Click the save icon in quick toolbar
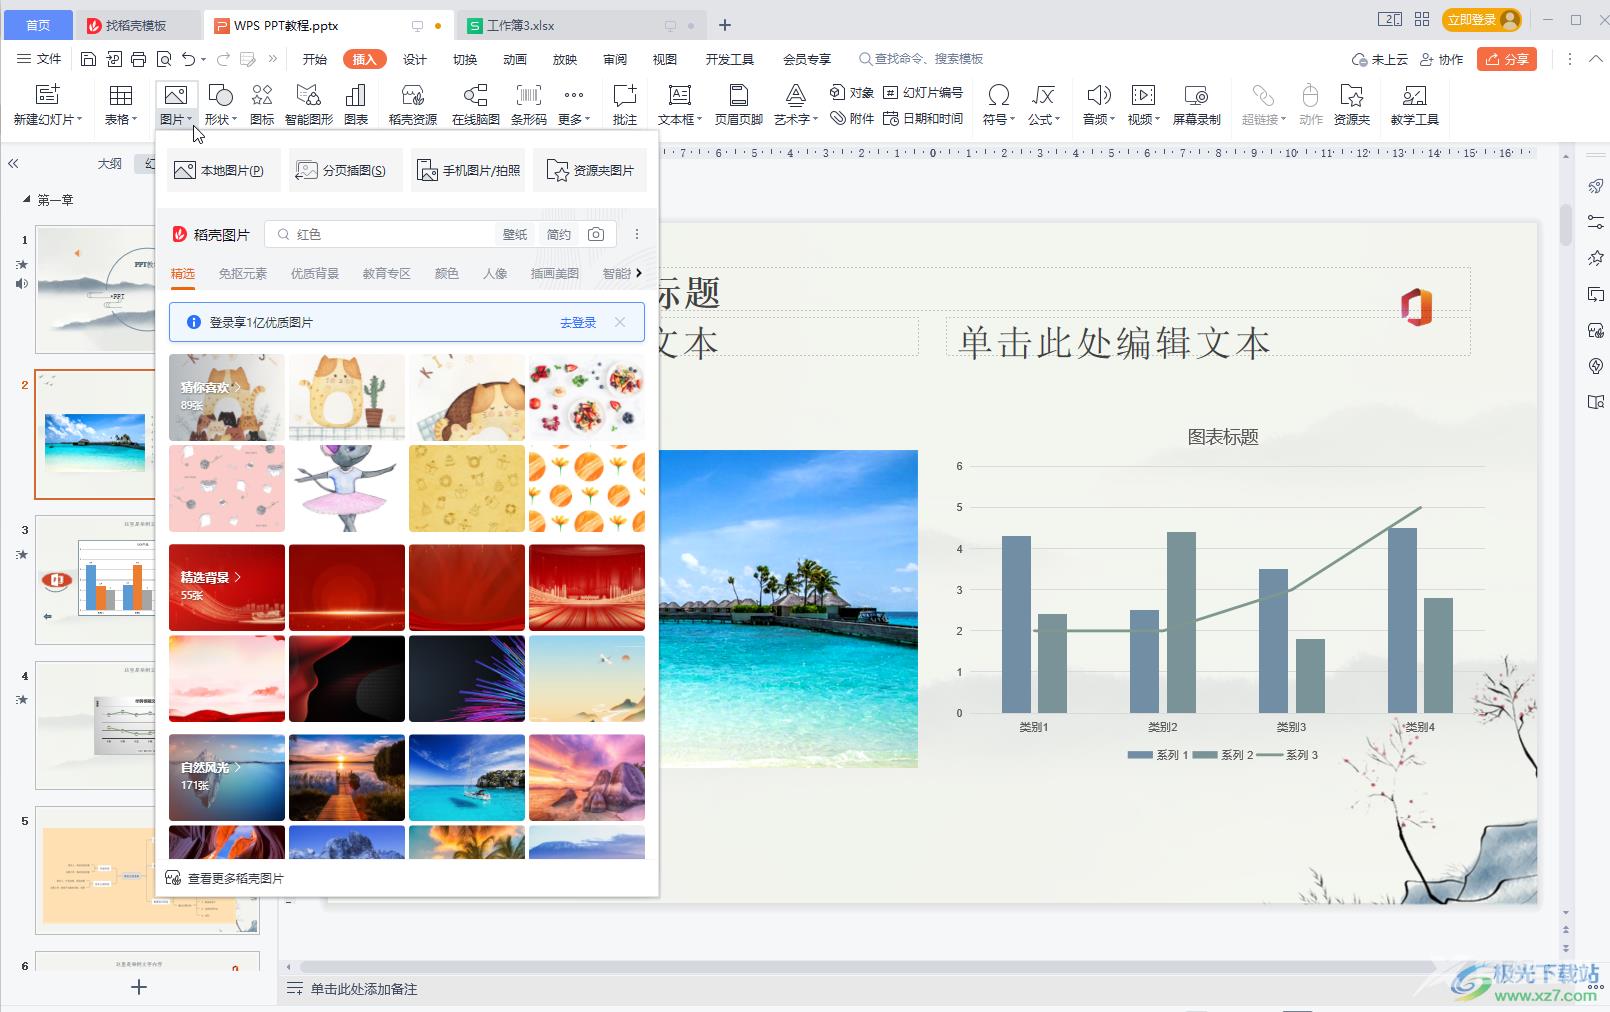The height and width of the screenshot is (1012, 1610). [88, 59]
